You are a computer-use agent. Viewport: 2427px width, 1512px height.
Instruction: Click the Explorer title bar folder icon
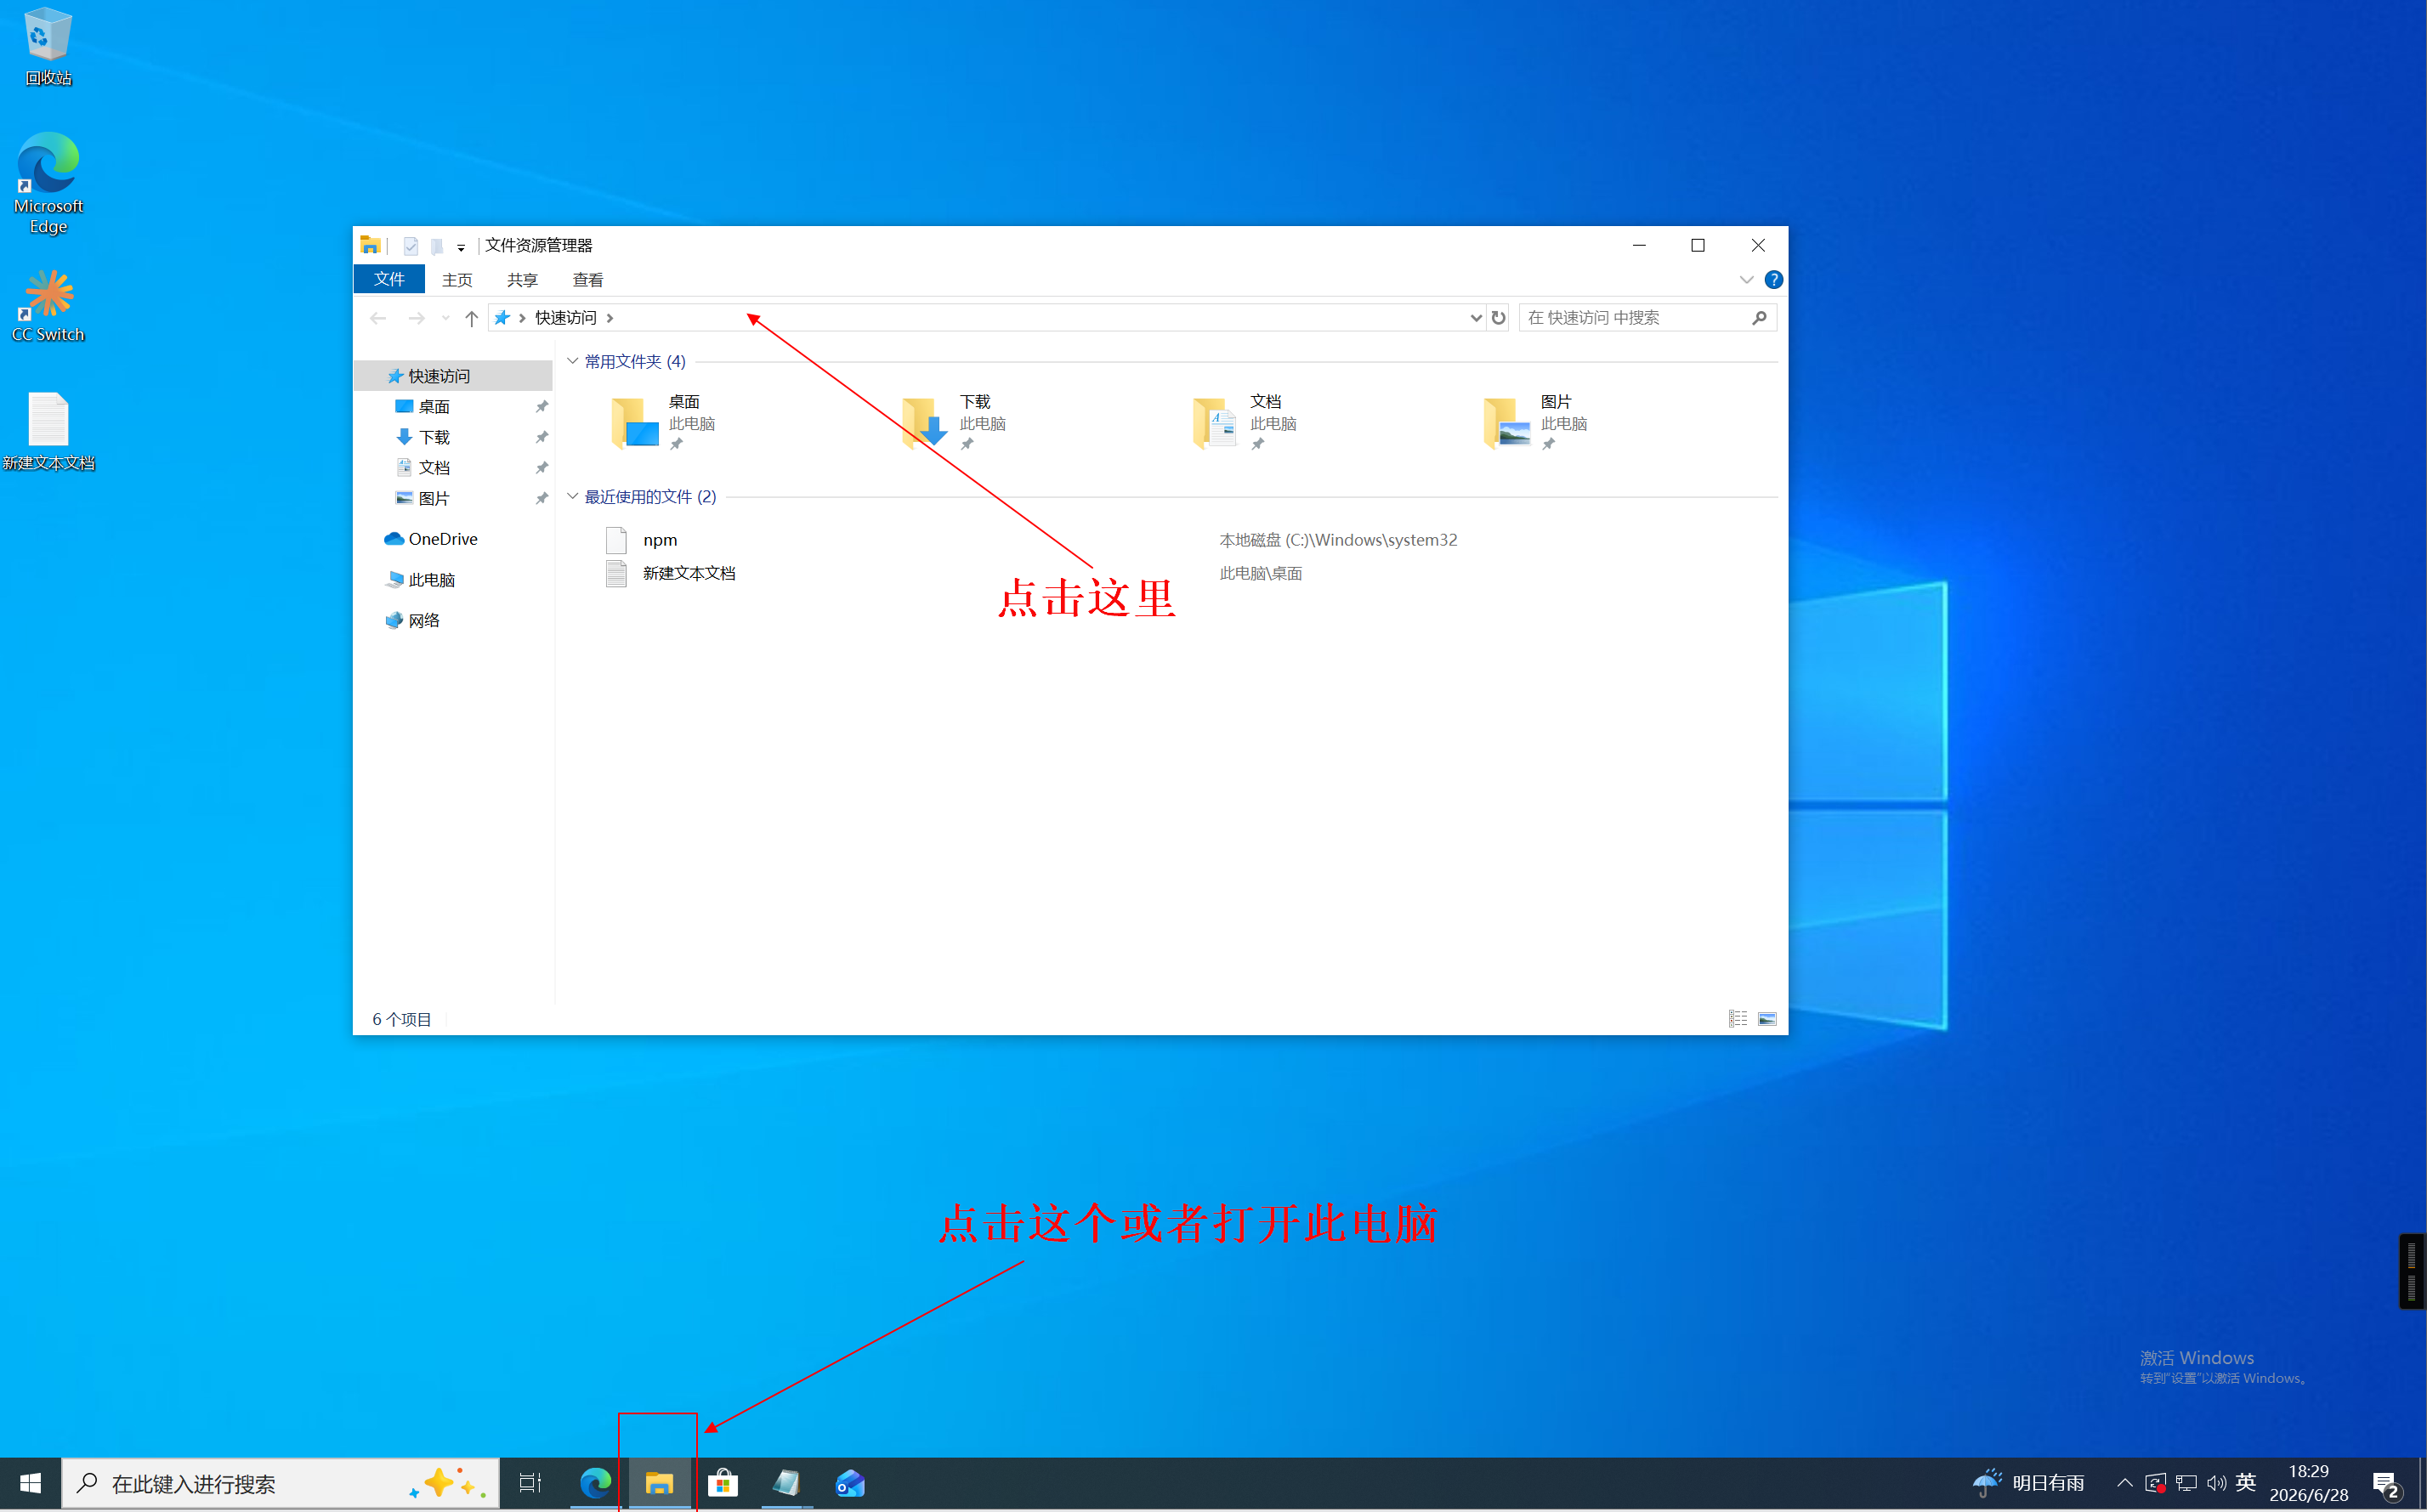tap(371, 246)
